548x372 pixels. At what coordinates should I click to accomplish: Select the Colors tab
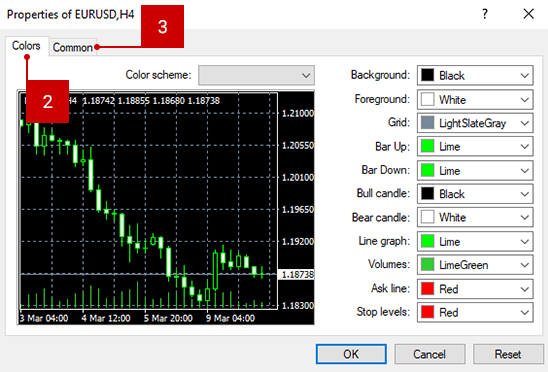26,45
